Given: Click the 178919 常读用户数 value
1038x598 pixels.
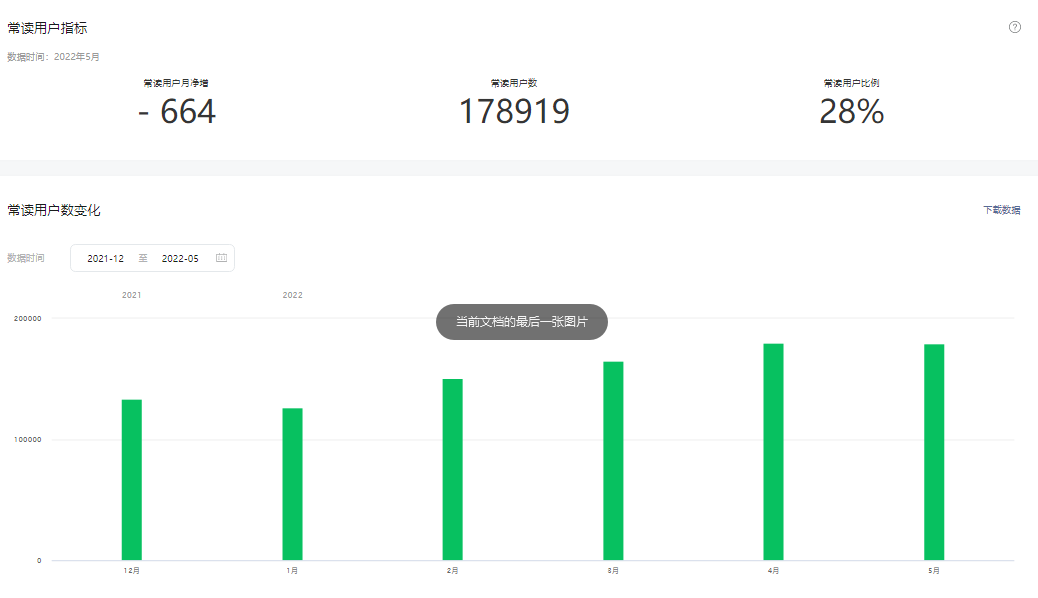Looking at the screenshot, I should click(x=514, y=112).
